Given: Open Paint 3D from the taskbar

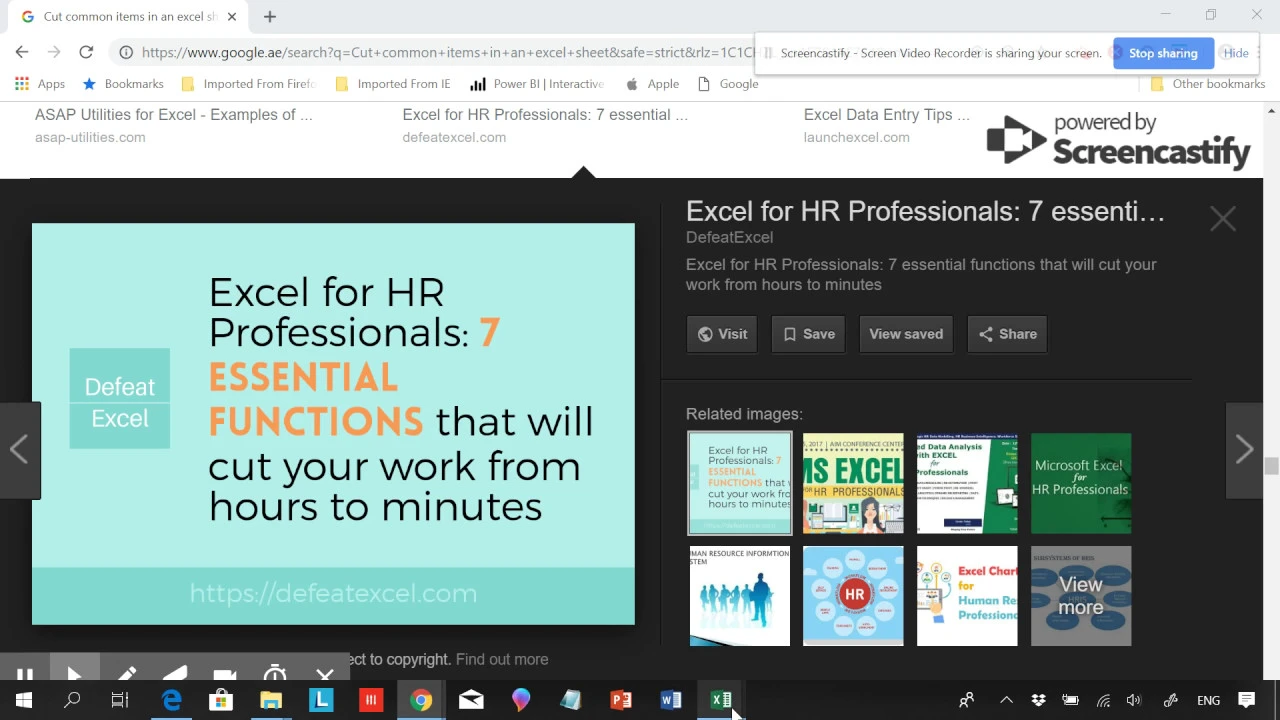Looking at the screenshot, I should (521, 700).
